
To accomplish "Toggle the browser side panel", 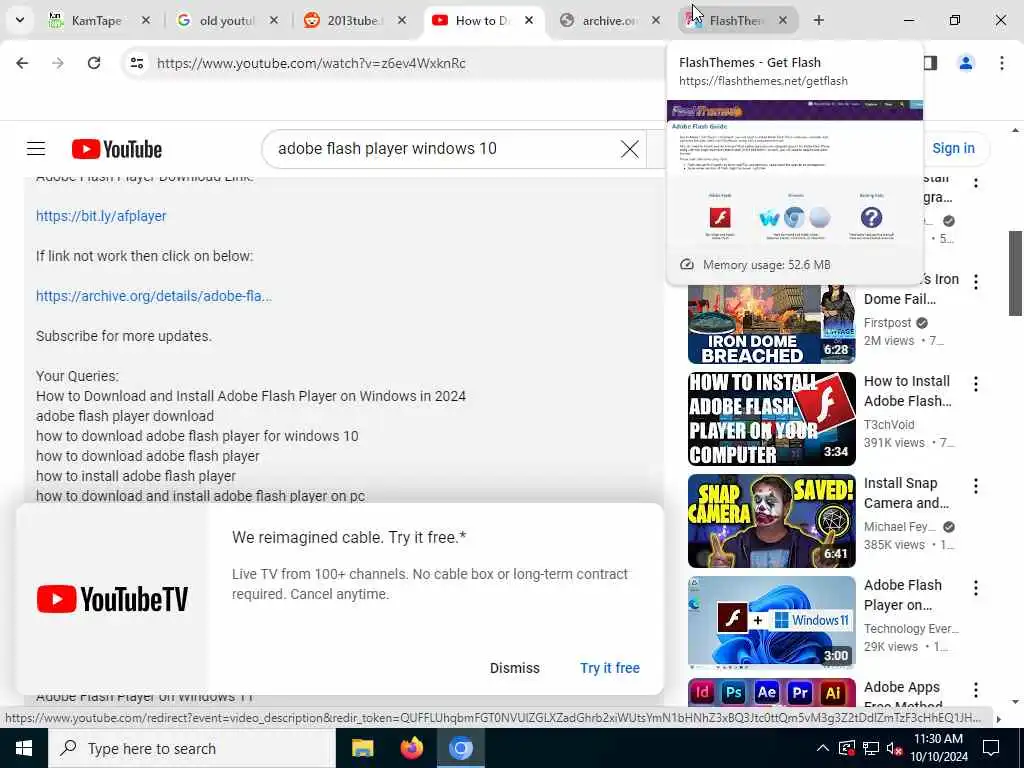I will (930, 63).
